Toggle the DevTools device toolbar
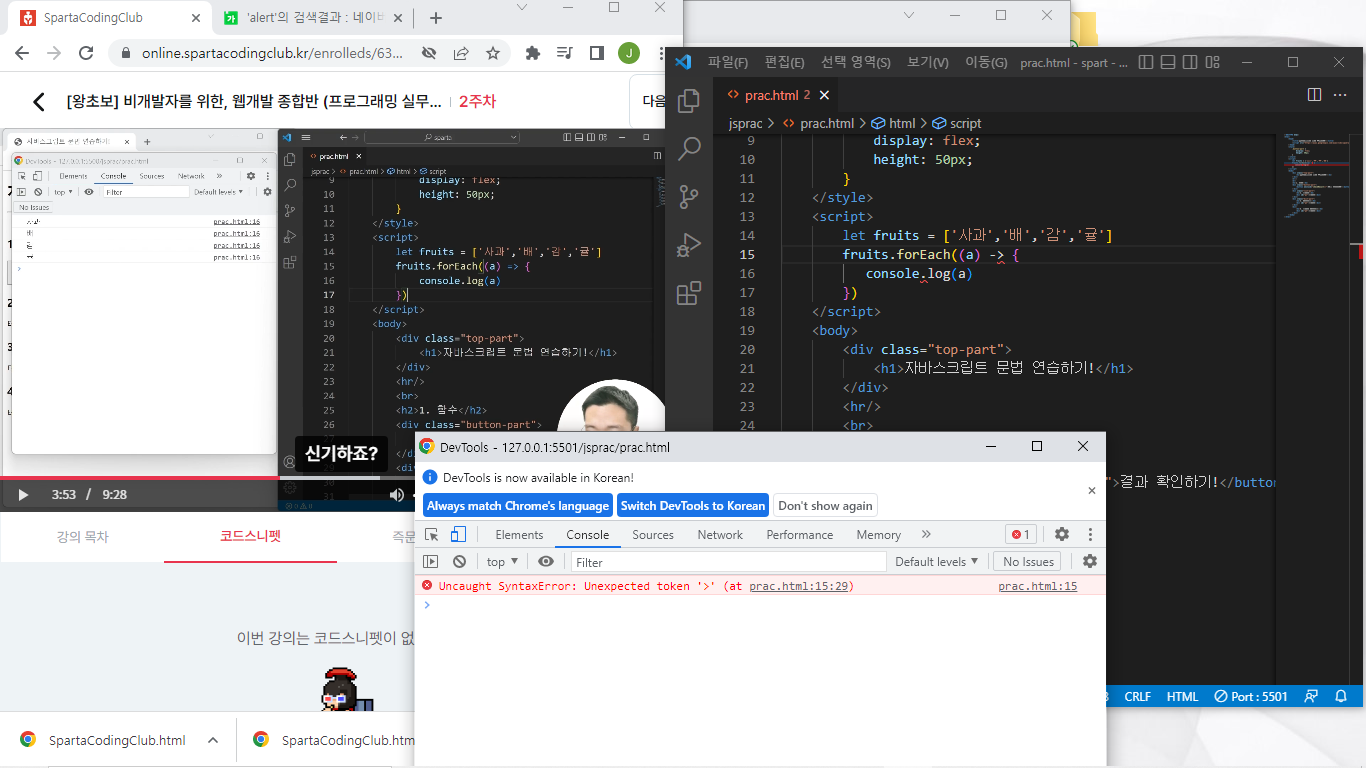The height and width of the screenshot is (768, 1366). [x=458, y=535]
